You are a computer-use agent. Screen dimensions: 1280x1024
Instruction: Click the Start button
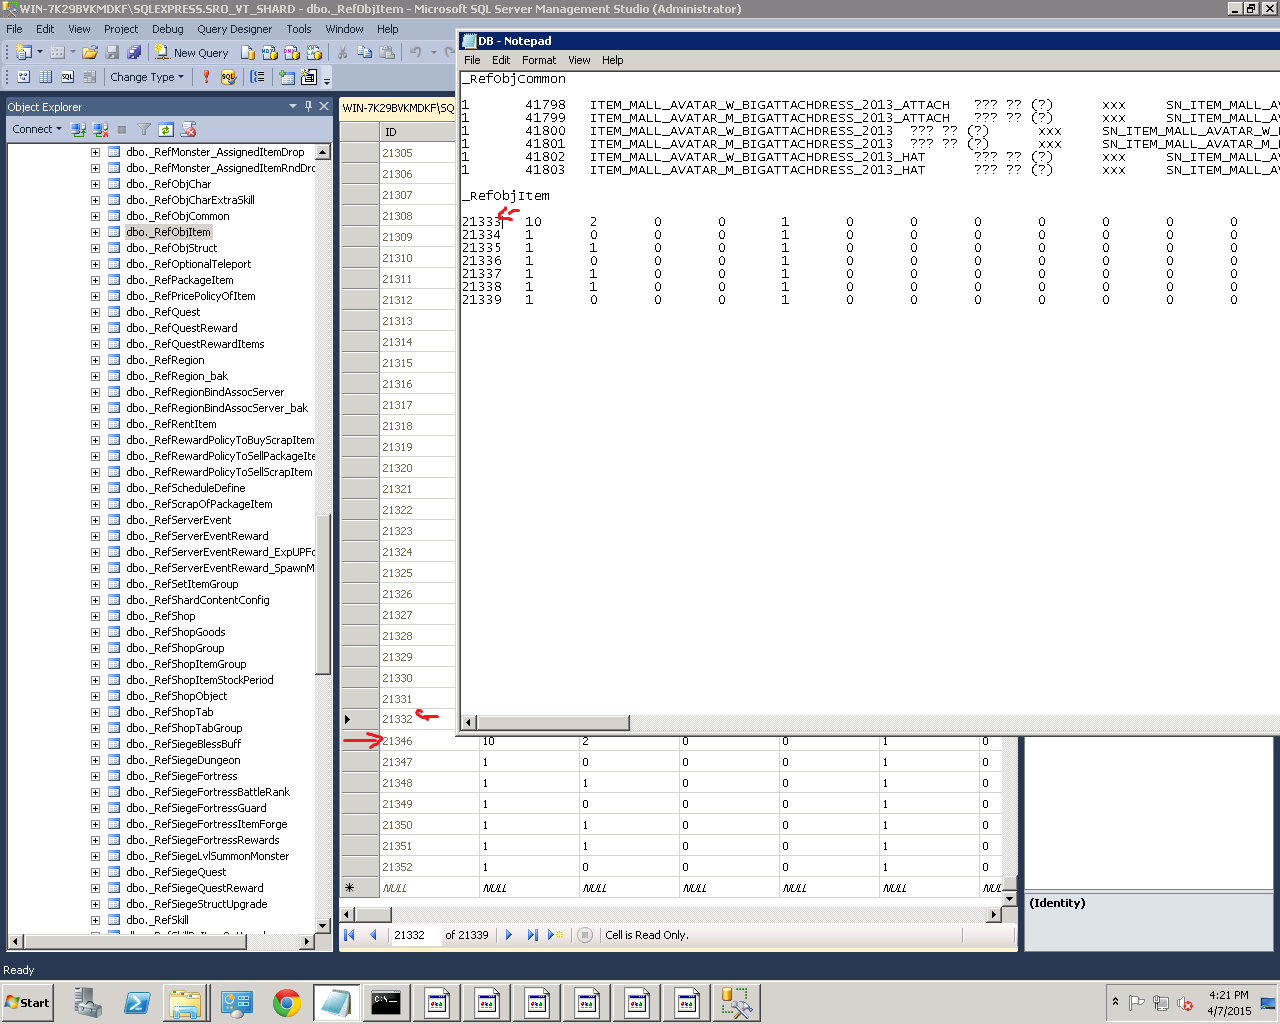coord(28,1003)
